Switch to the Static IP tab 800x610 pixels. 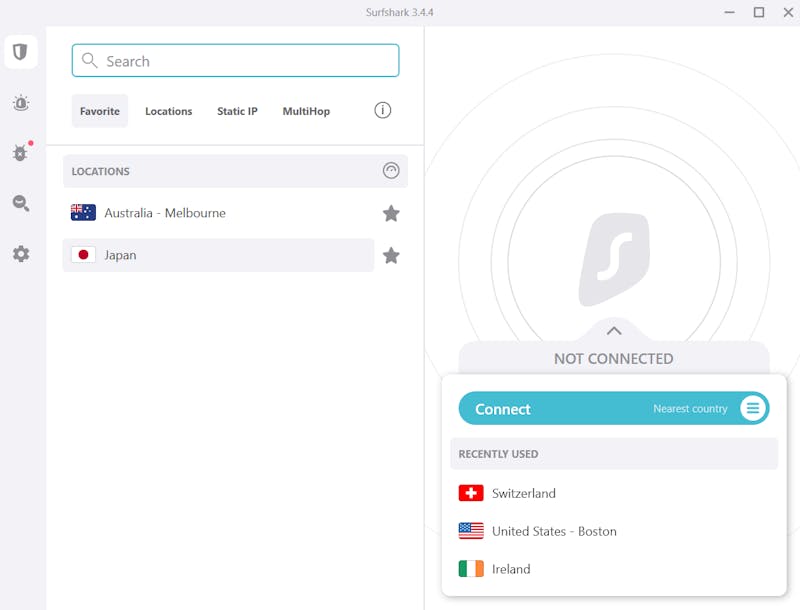(x=237, y=111)
